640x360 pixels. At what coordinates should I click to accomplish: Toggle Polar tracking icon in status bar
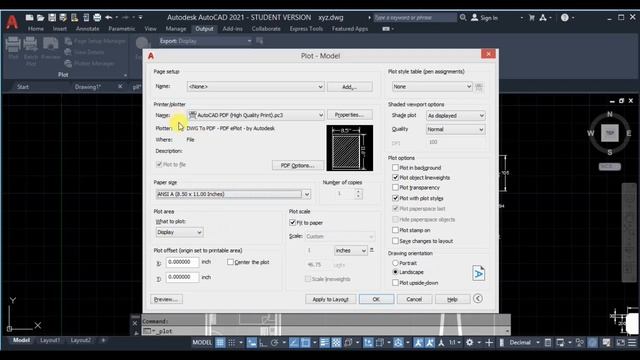275,343
